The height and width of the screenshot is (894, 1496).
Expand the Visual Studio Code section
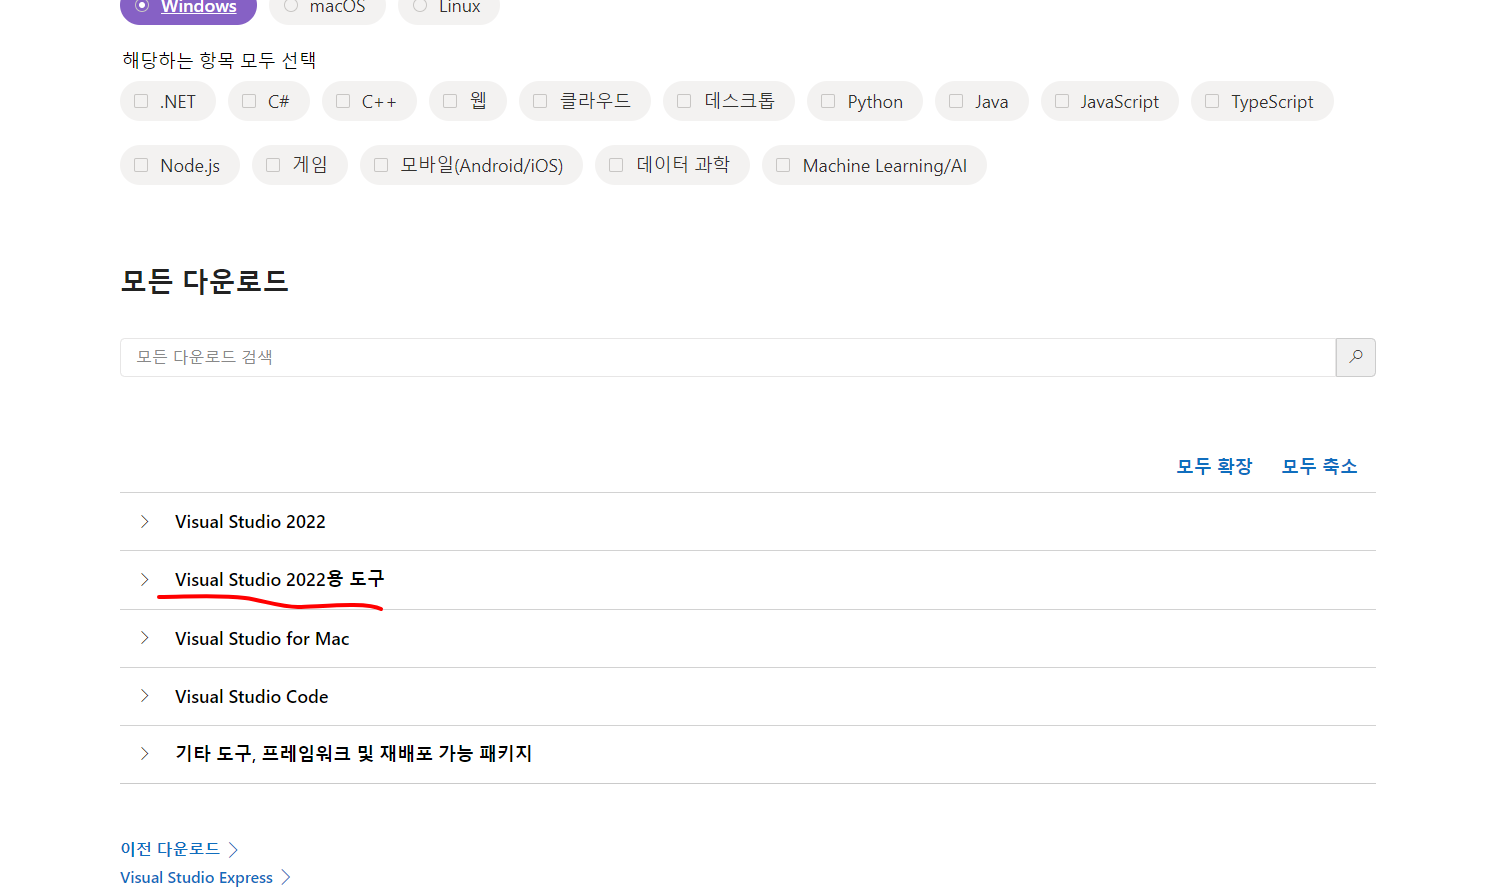tap(748, 696)
